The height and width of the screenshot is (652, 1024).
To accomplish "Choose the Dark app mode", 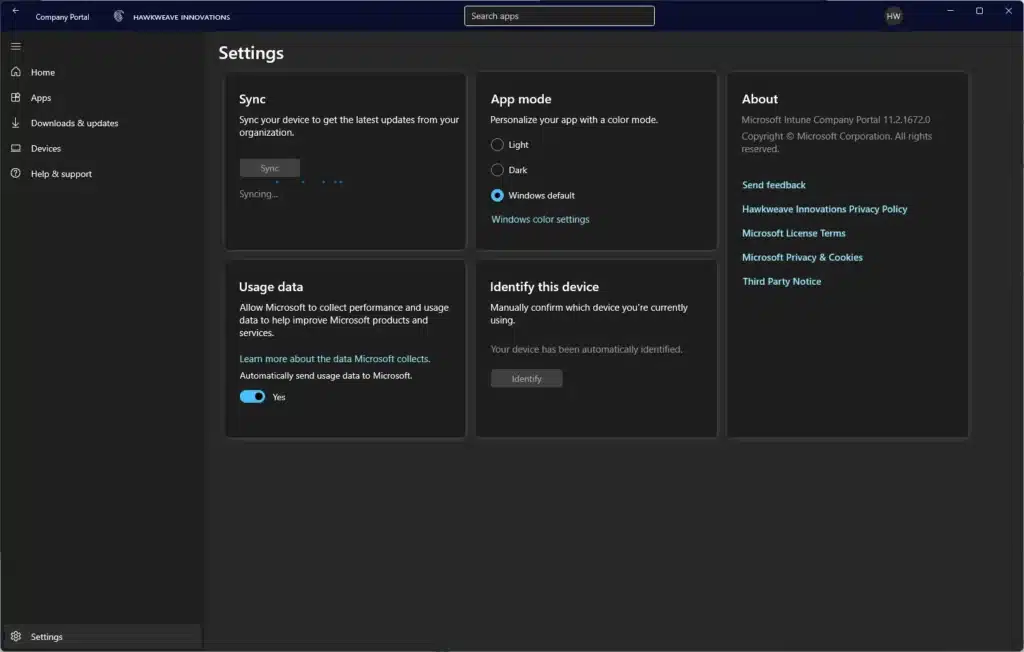I will click(497, 170).
